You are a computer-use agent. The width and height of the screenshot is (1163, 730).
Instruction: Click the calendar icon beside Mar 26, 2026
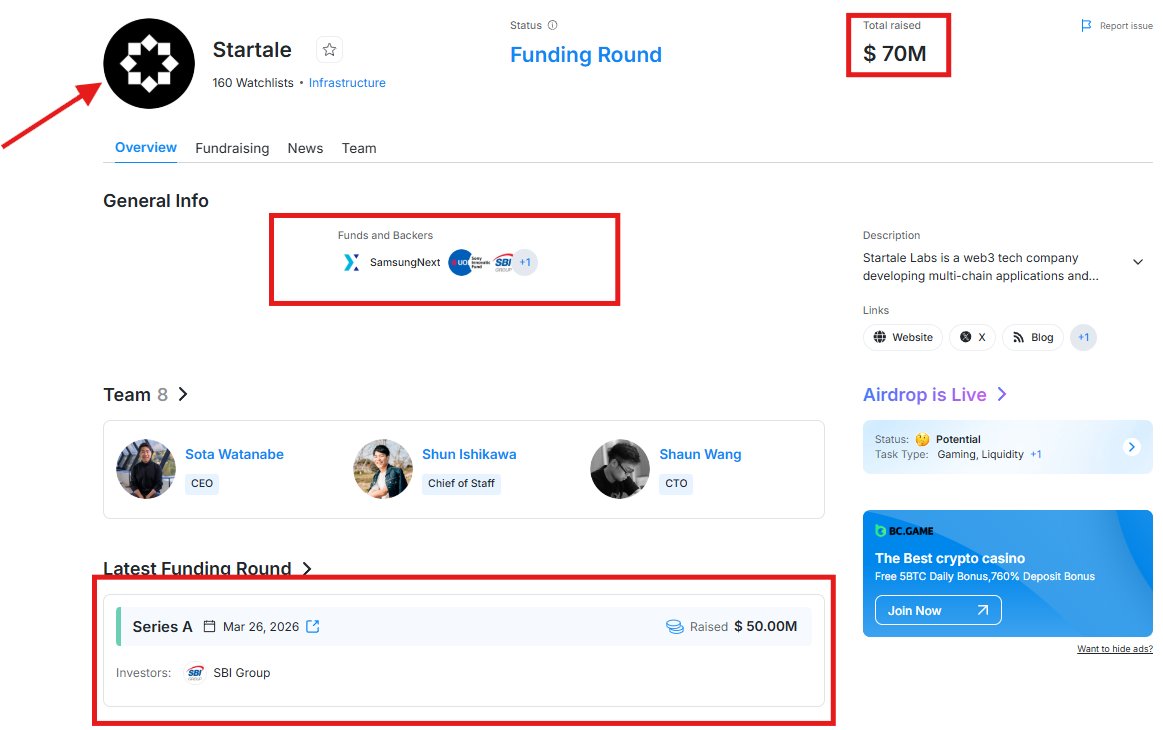click(209, 627)
